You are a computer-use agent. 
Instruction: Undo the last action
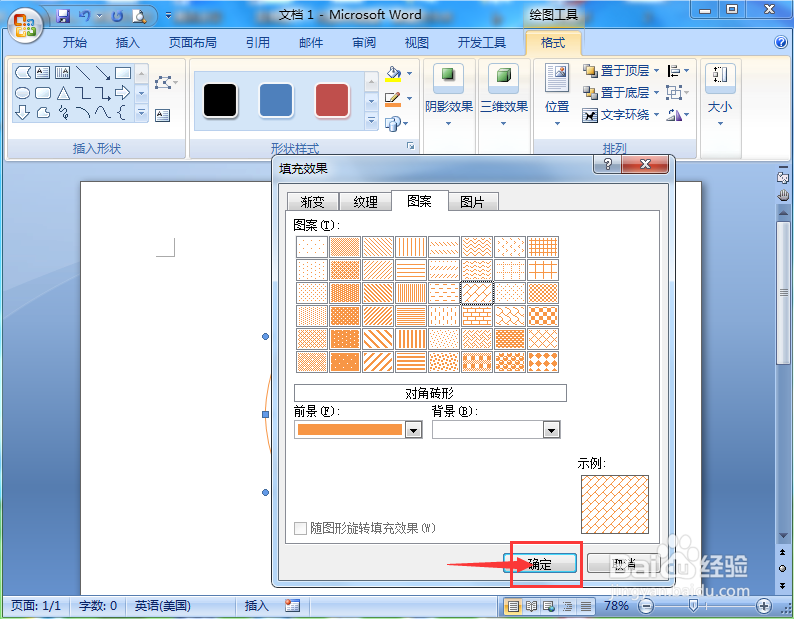85,16
